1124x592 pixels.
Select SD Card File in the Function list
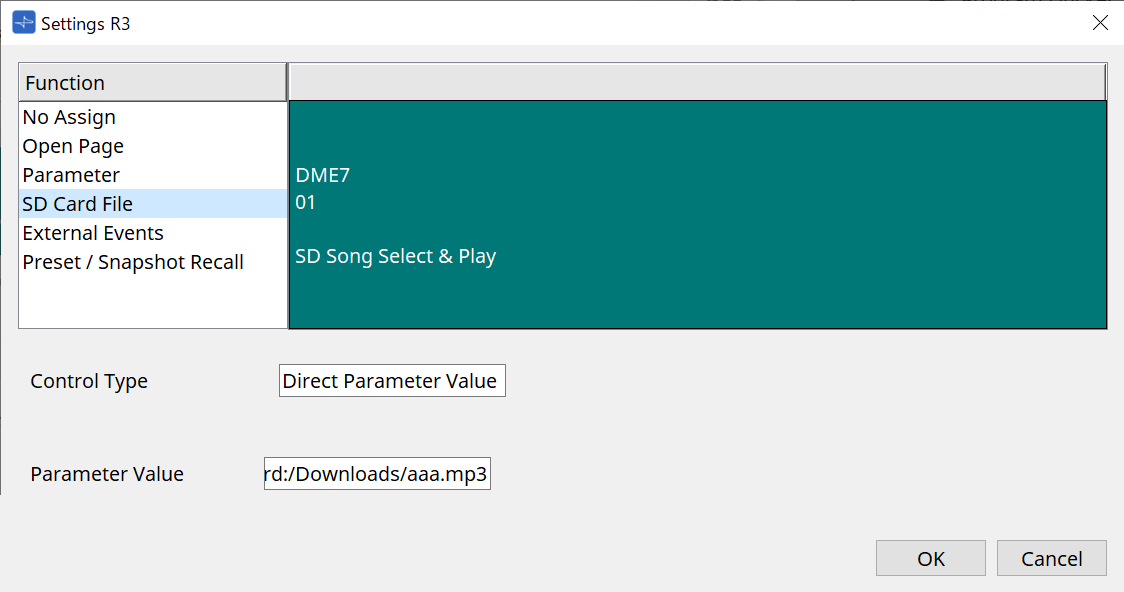tap(77, 203)
